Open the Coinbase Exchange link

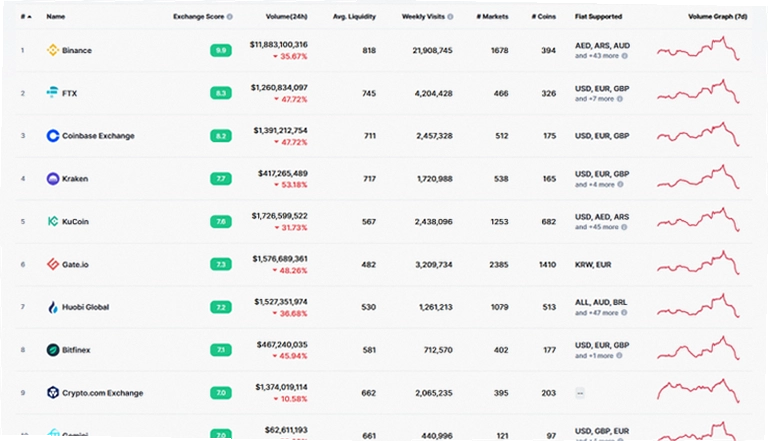pos(98,136)
